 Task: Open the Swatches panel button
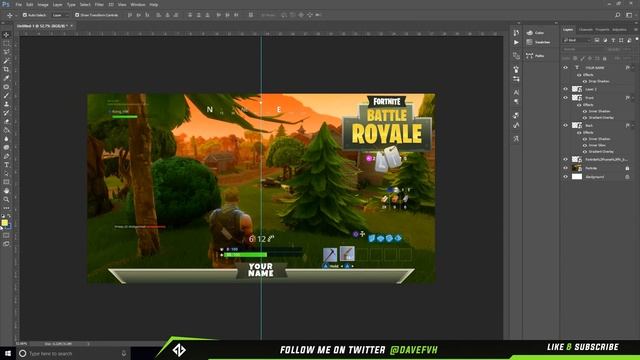tap(538, 42)
